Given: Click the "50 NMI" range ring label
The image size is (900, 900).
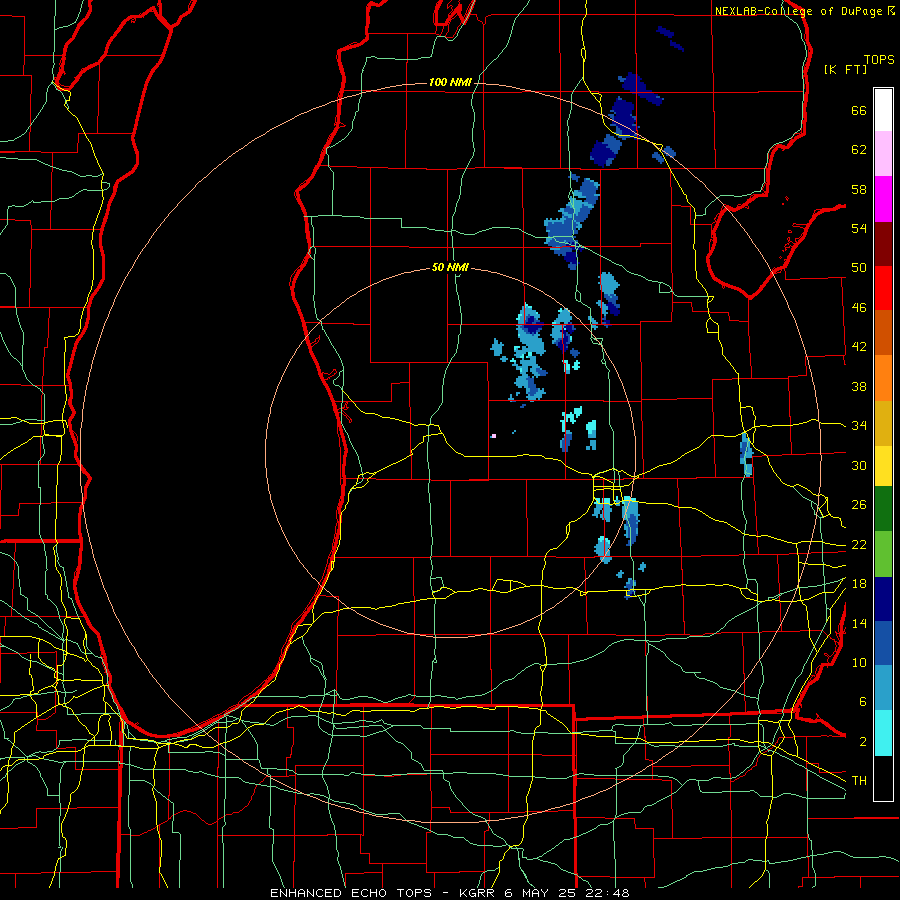Looking at the screenshot, I should click(450, 267).
